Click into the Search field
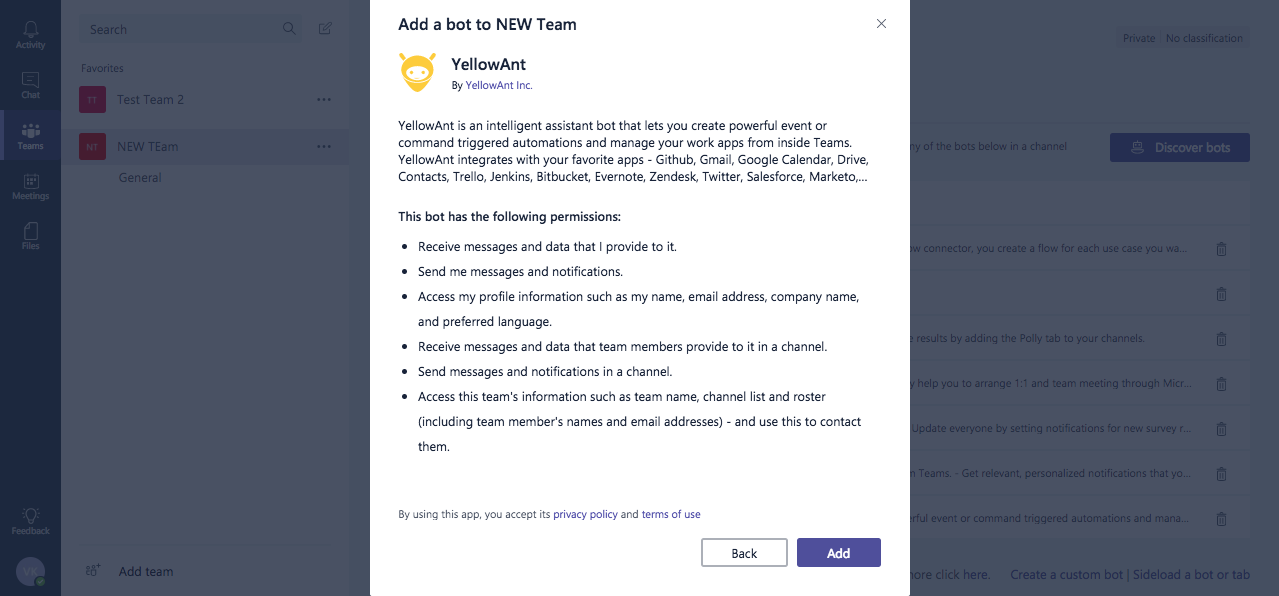Viewport: 1279px width, 596px height. 180,29
